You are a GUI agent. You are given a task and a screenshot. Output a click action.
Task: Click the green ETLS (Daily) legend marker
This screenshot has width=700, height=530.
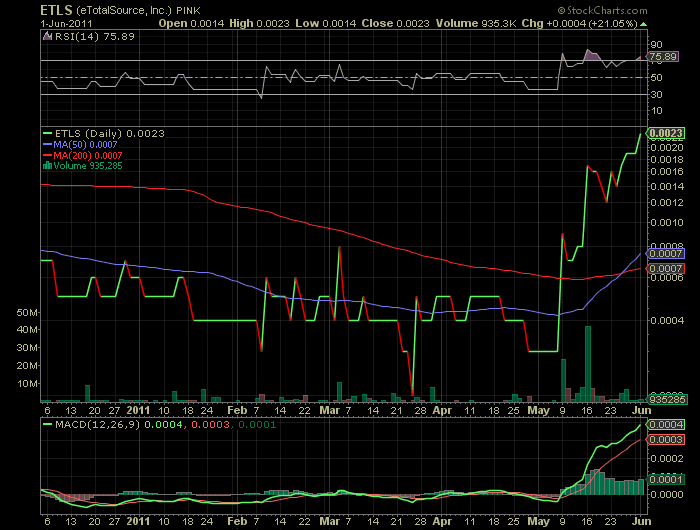click(49, 133)
